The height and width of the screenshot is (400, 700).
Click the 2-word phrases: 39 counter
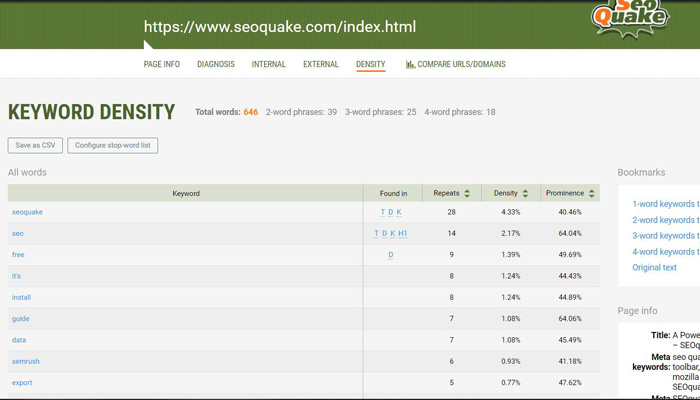pyautogui.click(x=301, y=112)
